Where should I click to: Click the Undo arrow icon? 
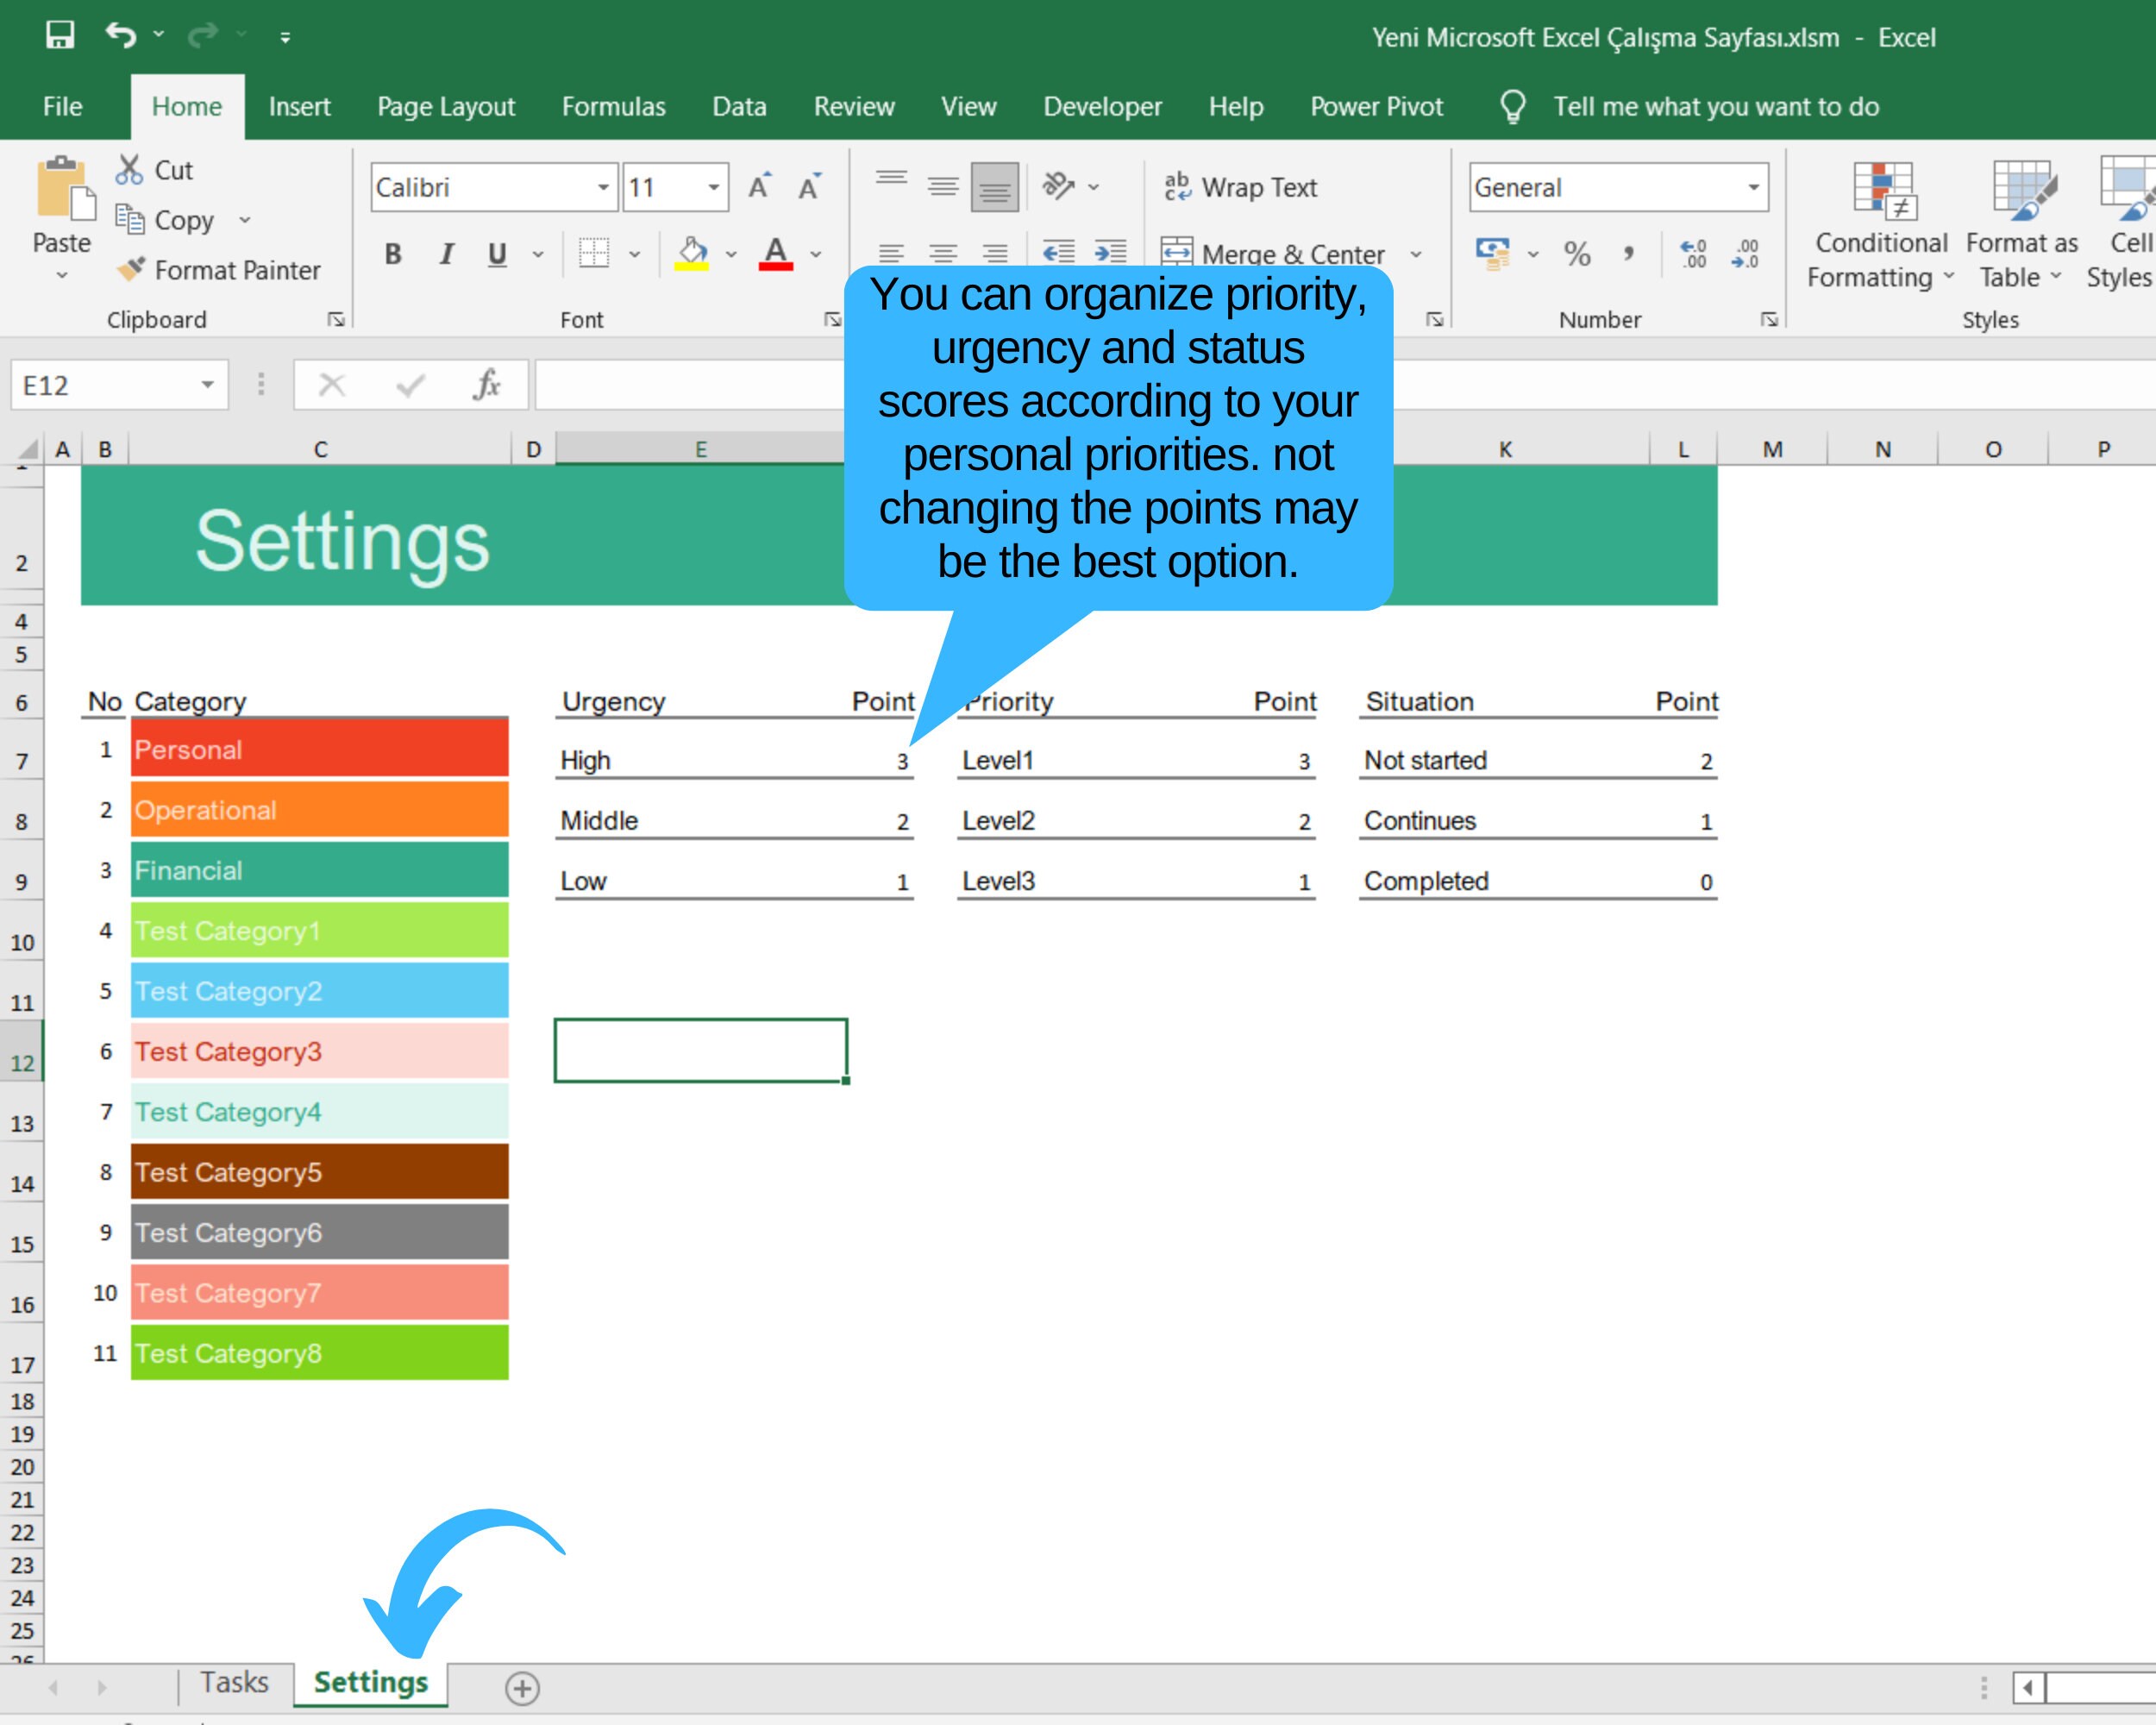121,36
